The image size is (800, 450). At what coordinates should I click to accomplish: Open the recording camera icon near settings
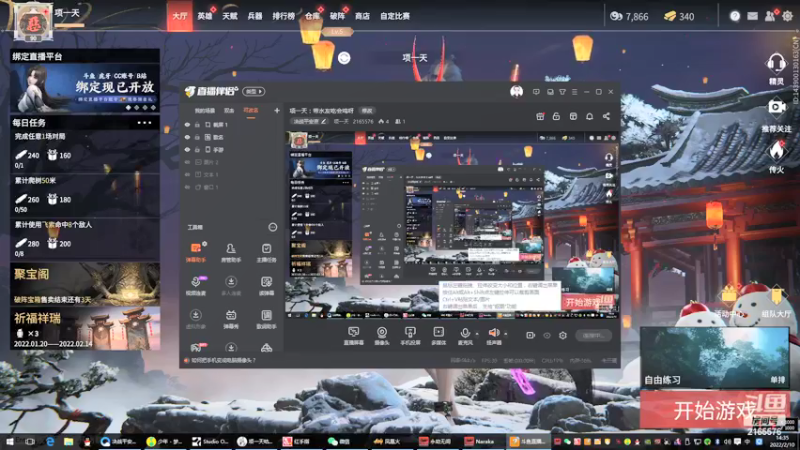point(531,335)
